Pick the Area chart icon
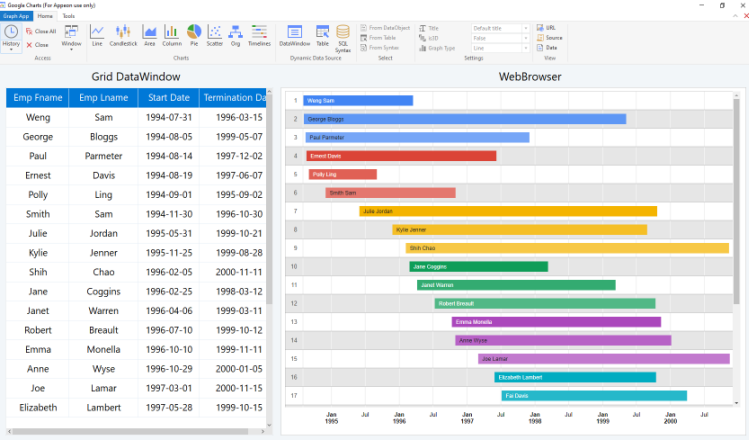Viewport: 749px width, 440px height. [x=149, y=36]
